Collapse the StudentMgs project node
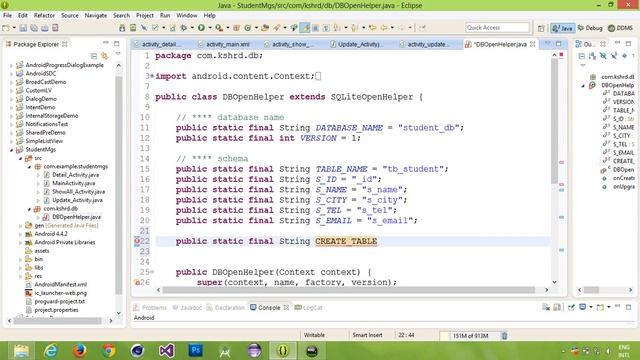 pyautogui.click(x=11, y=150)
